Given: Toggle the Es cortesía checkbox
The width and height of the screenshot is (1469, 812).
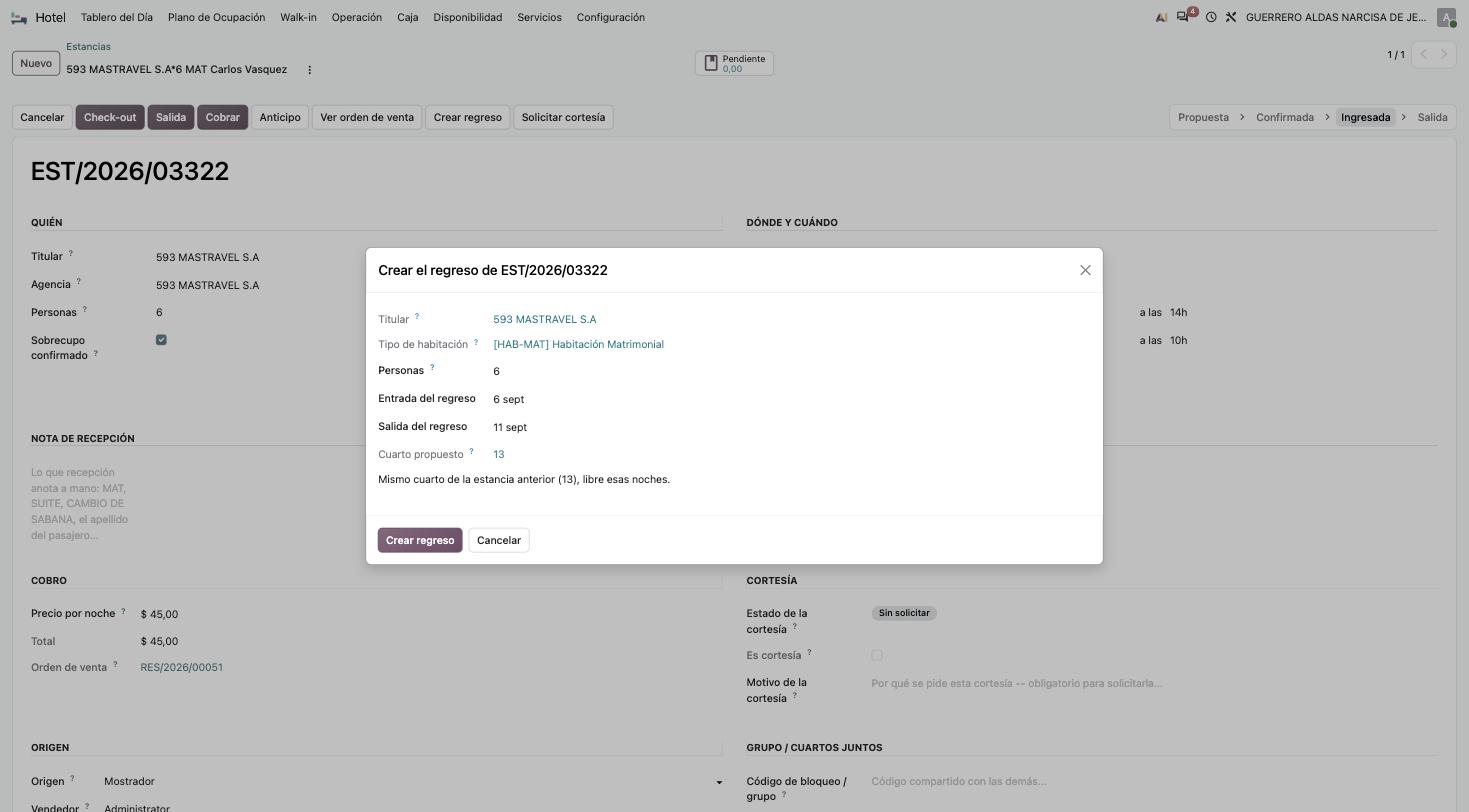Looking at the screenshot, I should pyautogui.click(x=877, y=656).
